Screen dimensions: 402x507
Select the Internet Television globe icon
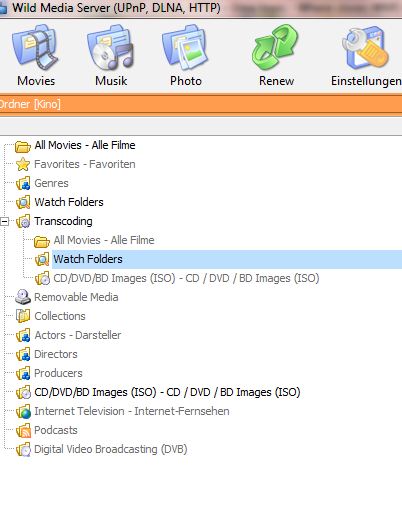tap(23, 411)
